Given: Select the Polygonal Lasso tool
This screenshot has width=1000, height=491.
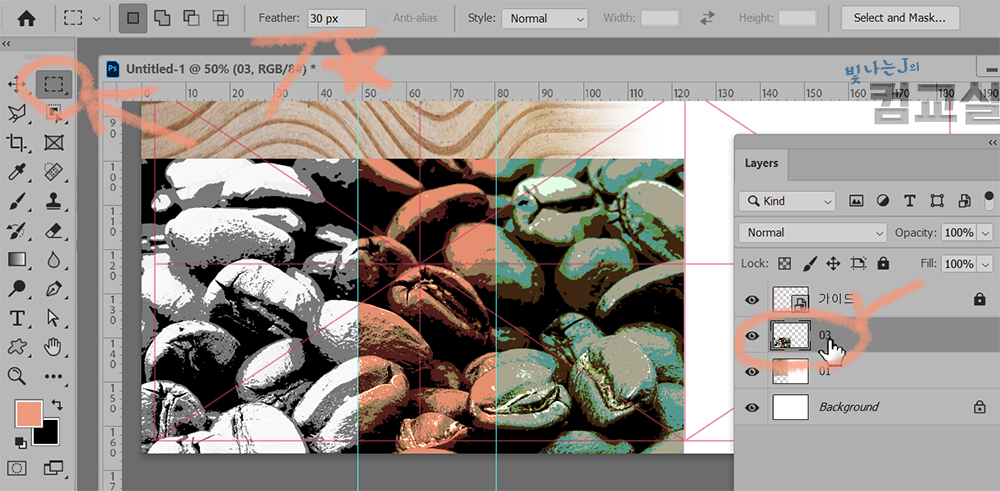Looking at the screenshot, I should (x=16, y=114).
